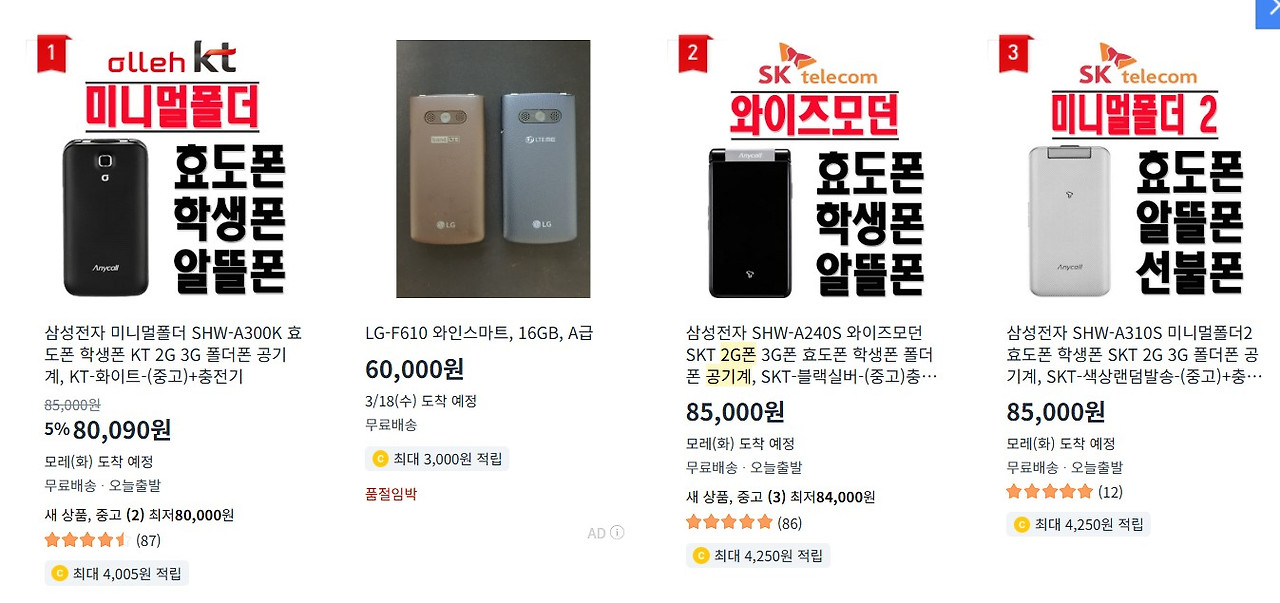Click the rank 1 red ribbon badge
This screenshot has width=1280, height=603.
[x=54, y=53]
